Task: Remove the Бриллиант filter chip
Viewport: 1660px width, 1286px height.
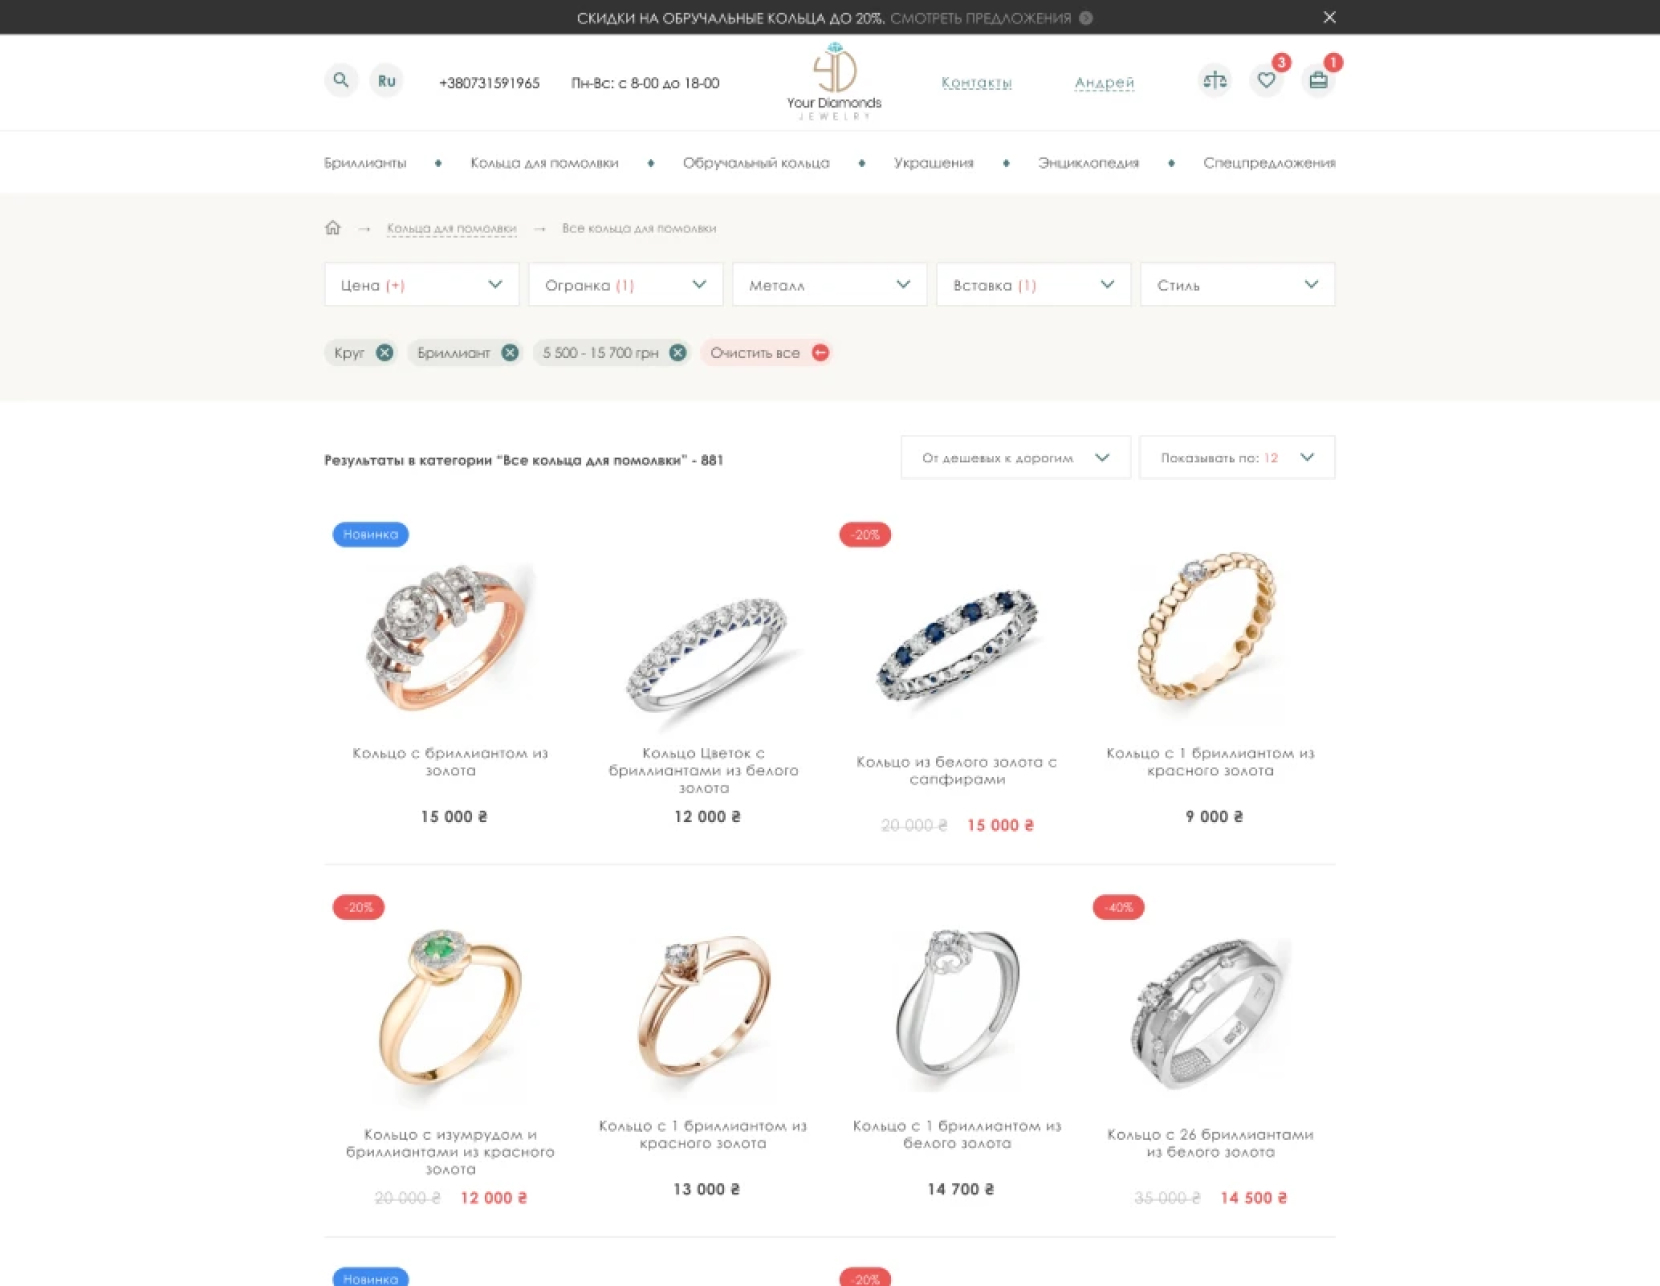Action: (510, 353)
